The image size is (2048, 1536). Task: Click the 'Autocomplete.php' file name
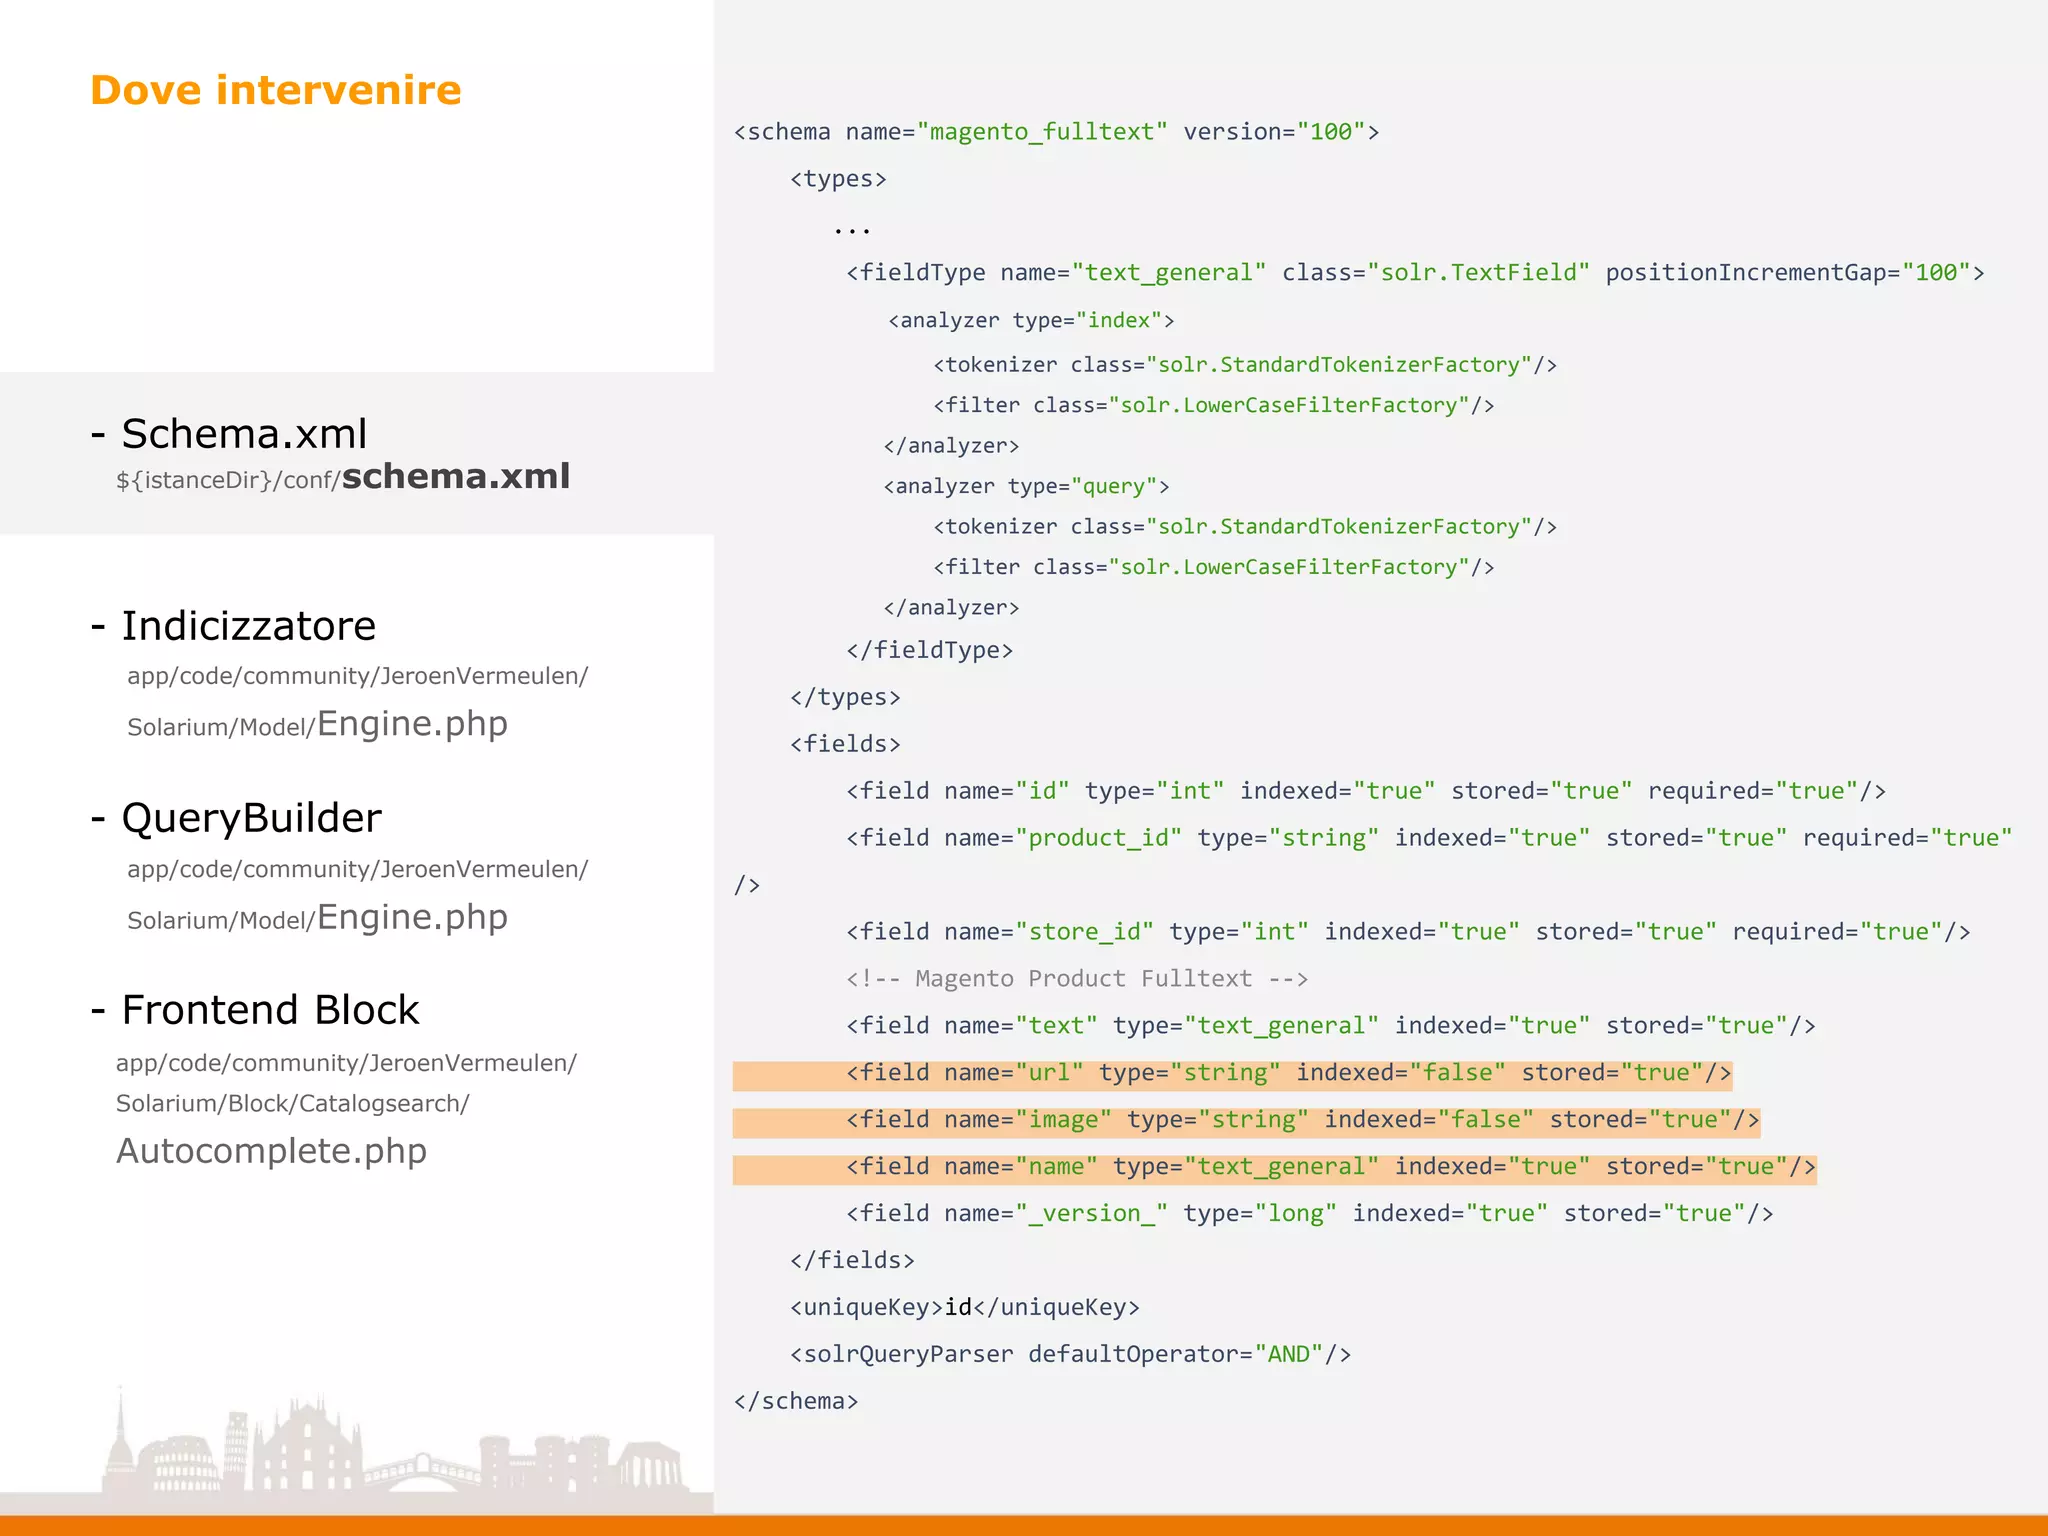click(x=272, y=1151)
